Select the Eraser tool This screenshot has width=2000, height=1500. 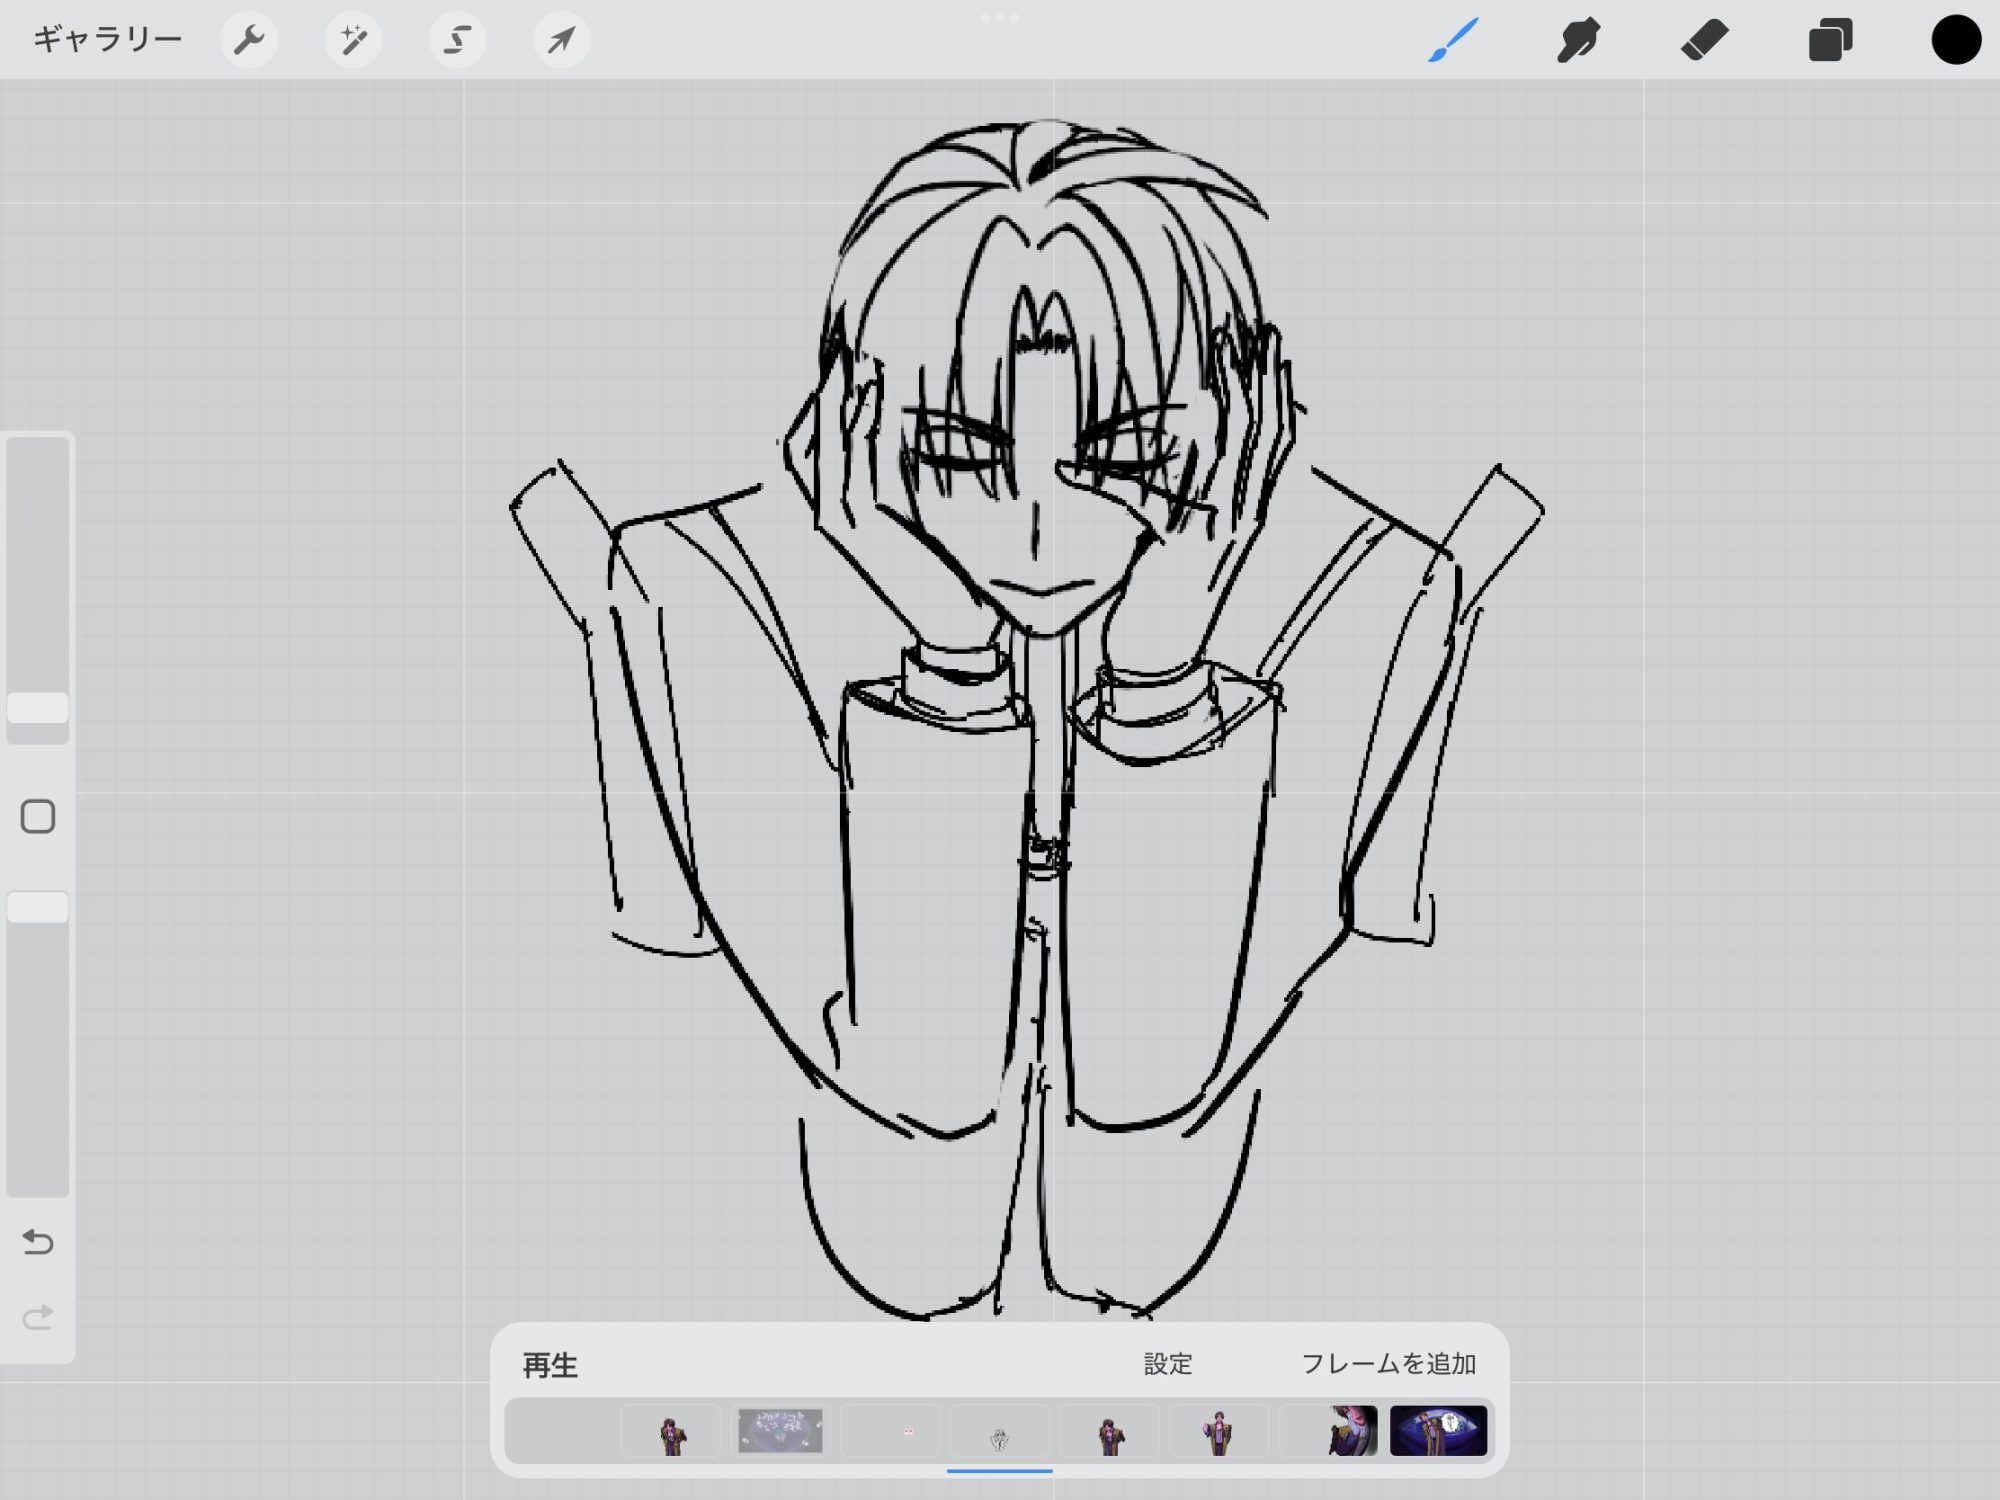(1705, 40)
